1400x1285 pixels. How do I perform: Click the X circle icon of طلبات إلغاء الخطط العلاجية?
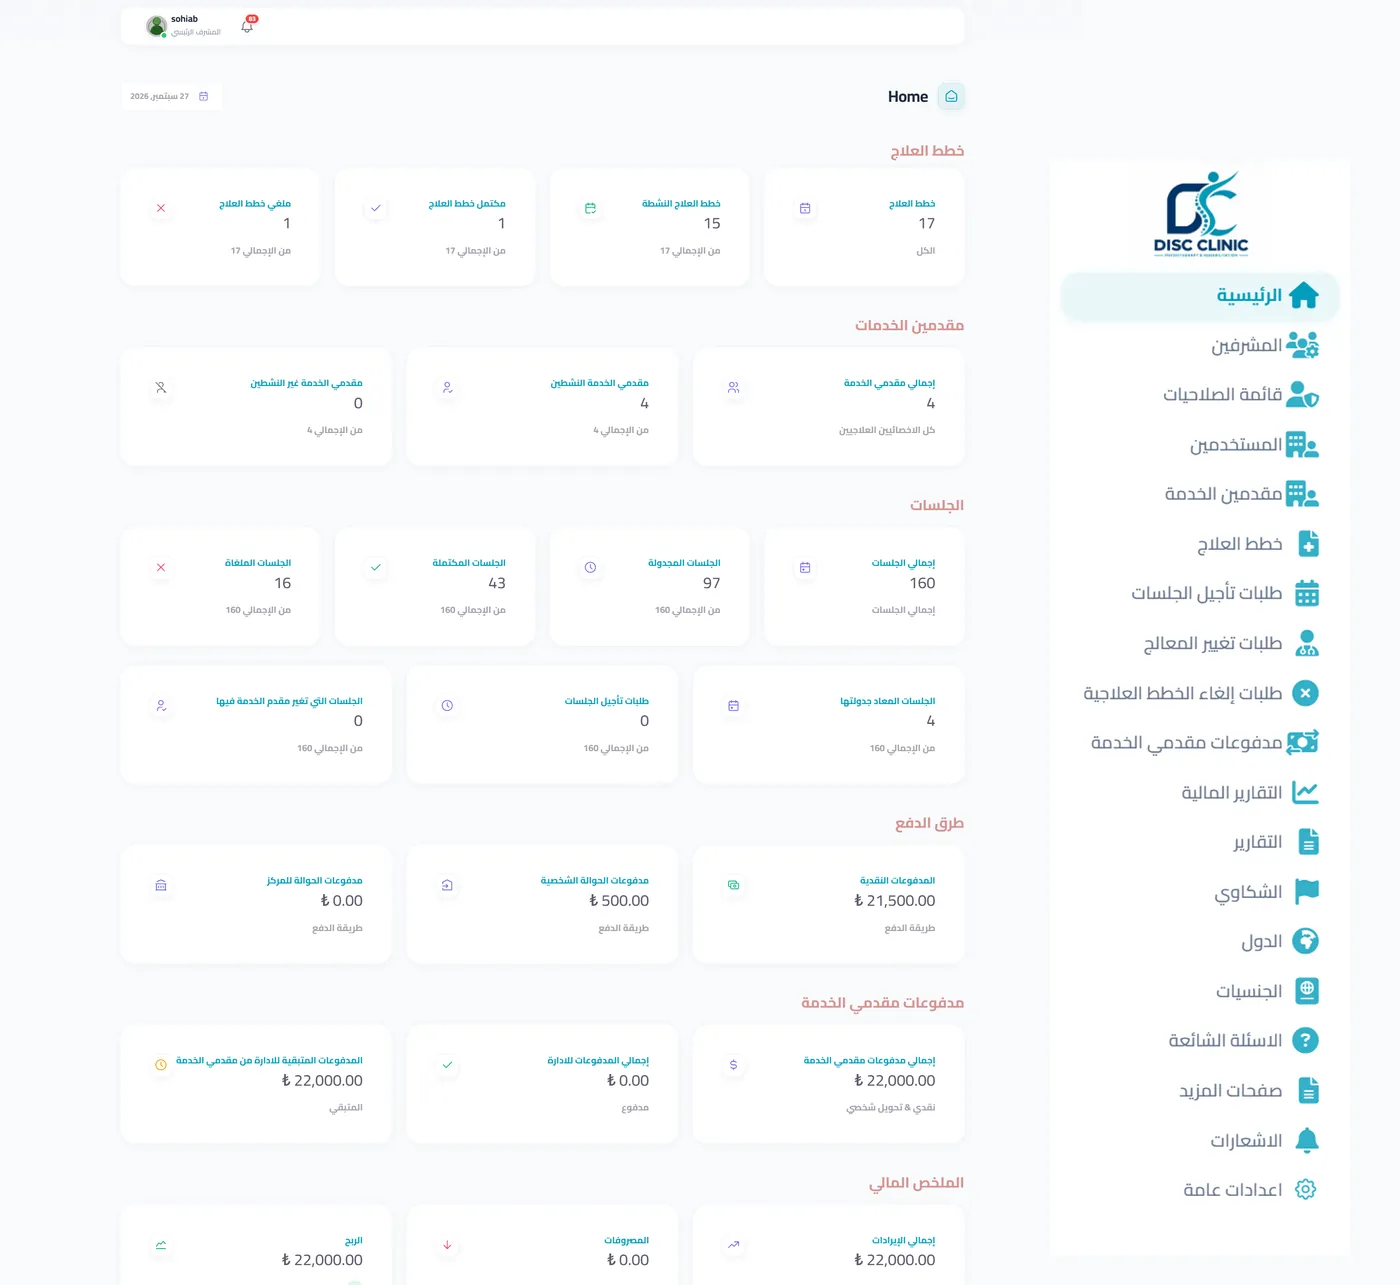point(1305,693)
